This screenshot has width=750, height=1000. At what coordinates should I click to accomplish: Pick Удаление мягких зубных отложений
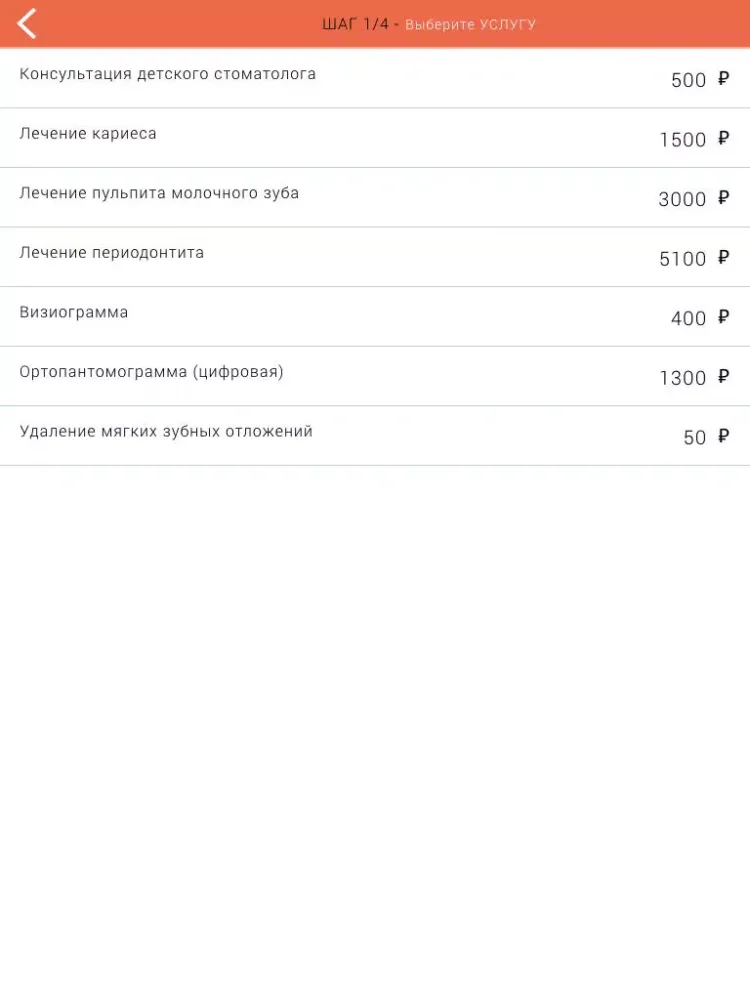(375, 436)
